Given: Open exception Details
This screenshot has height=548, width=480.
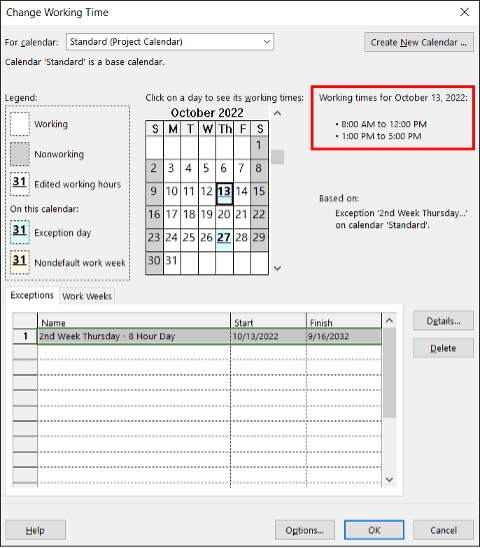Looking at the screenshot, I should click(443, 321).
